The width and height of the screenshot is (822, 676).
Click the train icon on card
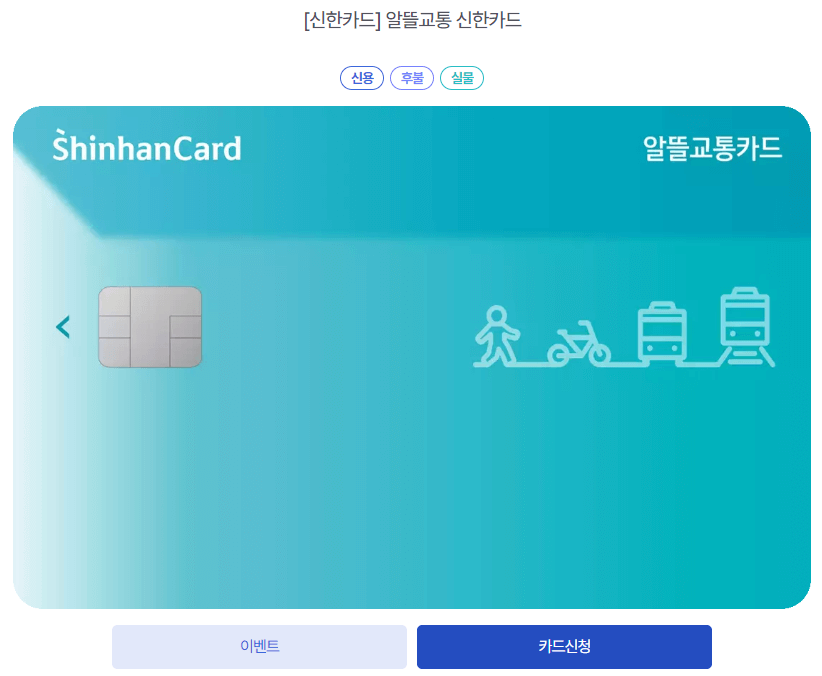746,326
